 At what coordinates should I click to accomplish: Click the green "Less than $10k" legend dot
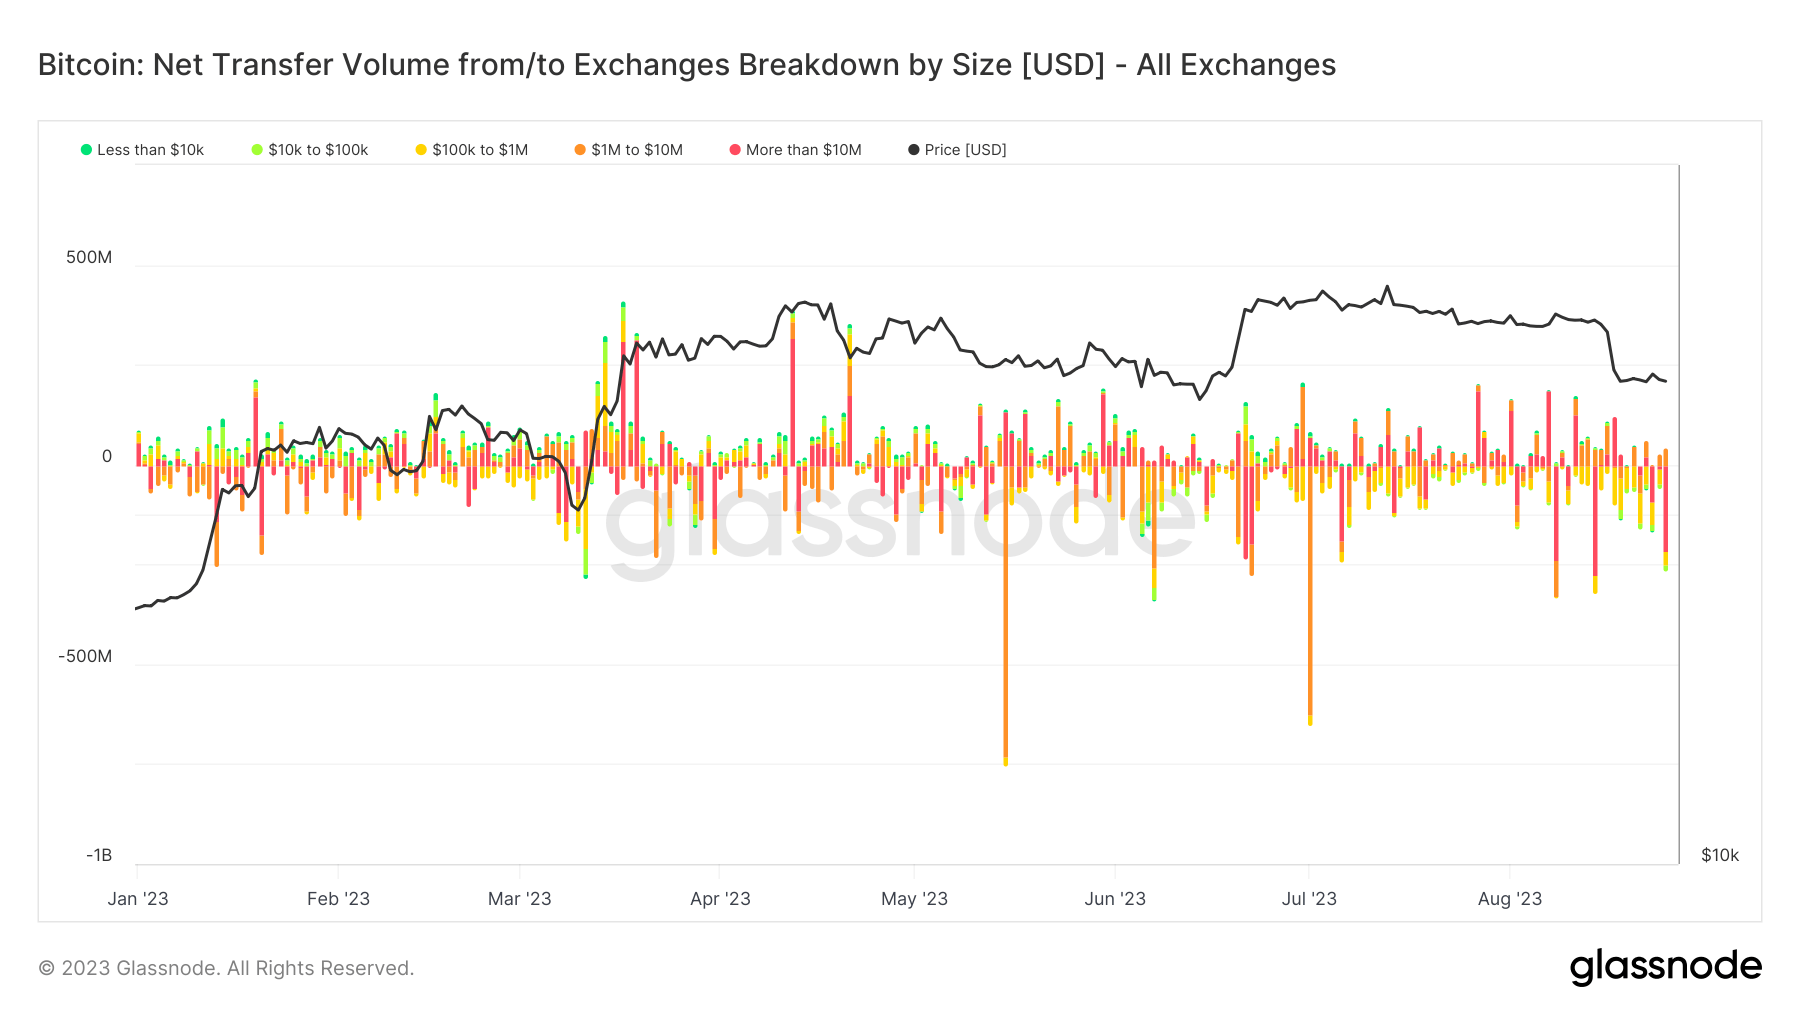86,150
